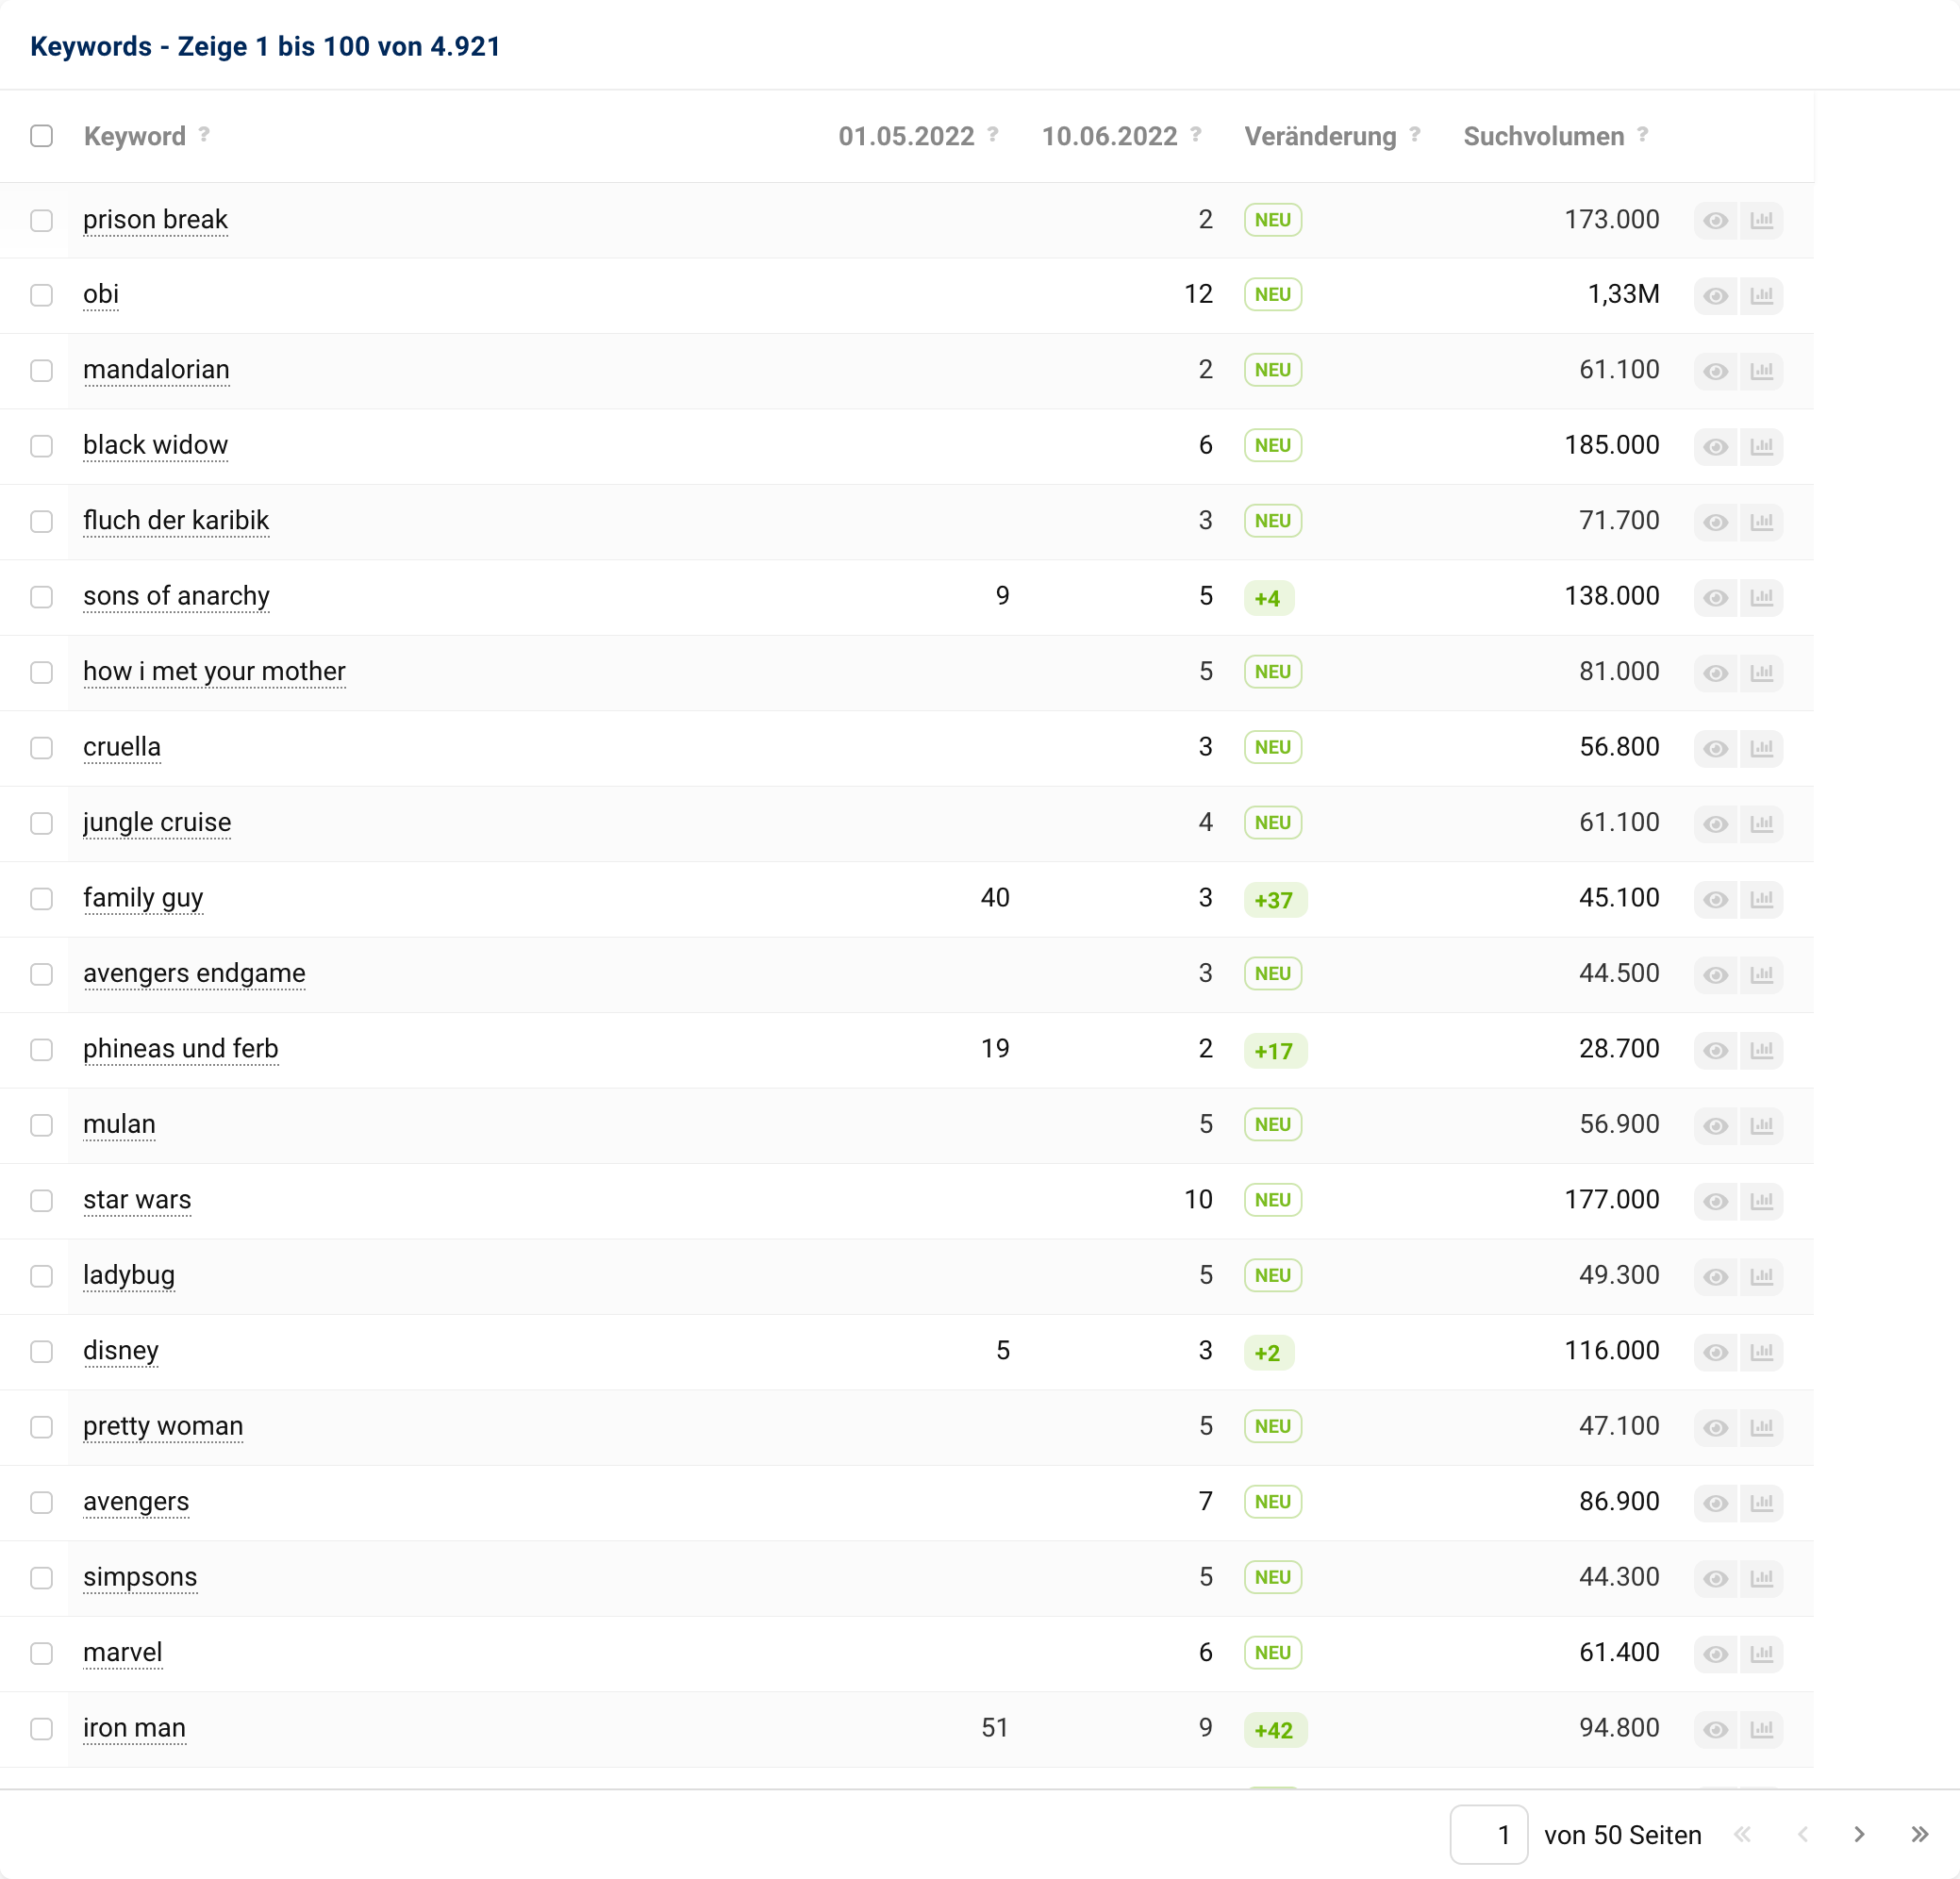This screenshot has height=1879, width=1960.
Task: Sort by Suchvolumen column header
Action: 1543,136
